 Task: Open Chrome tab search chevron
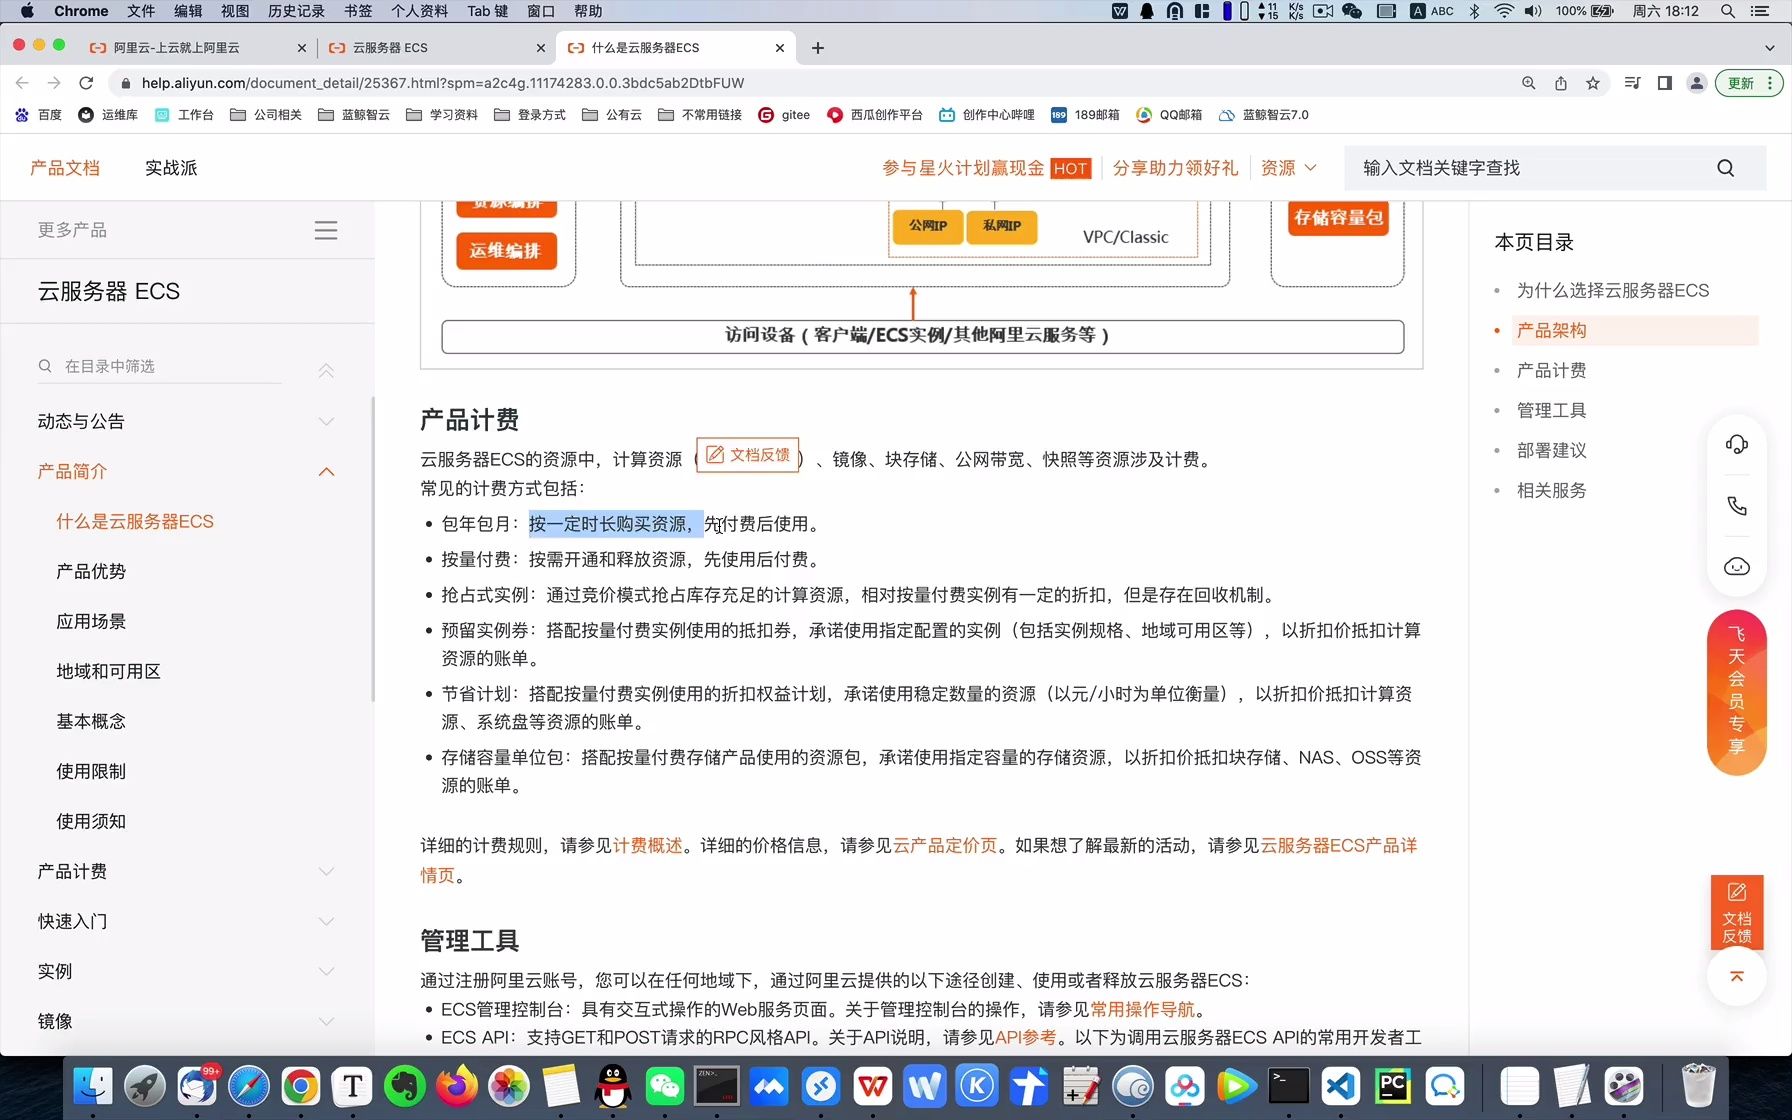coord(1769,48)
